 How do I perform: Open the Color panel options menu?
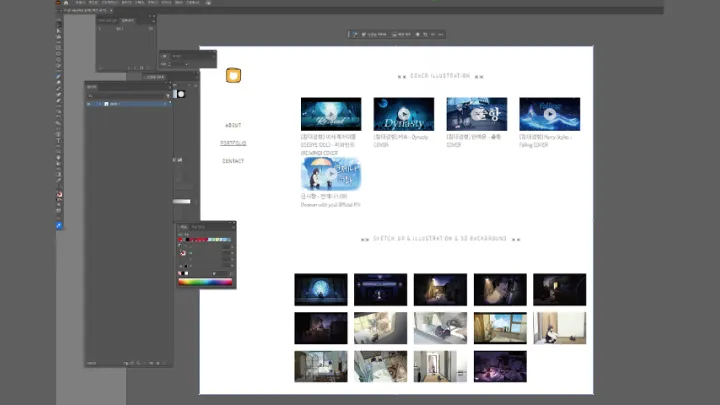(x=233, y=227)
